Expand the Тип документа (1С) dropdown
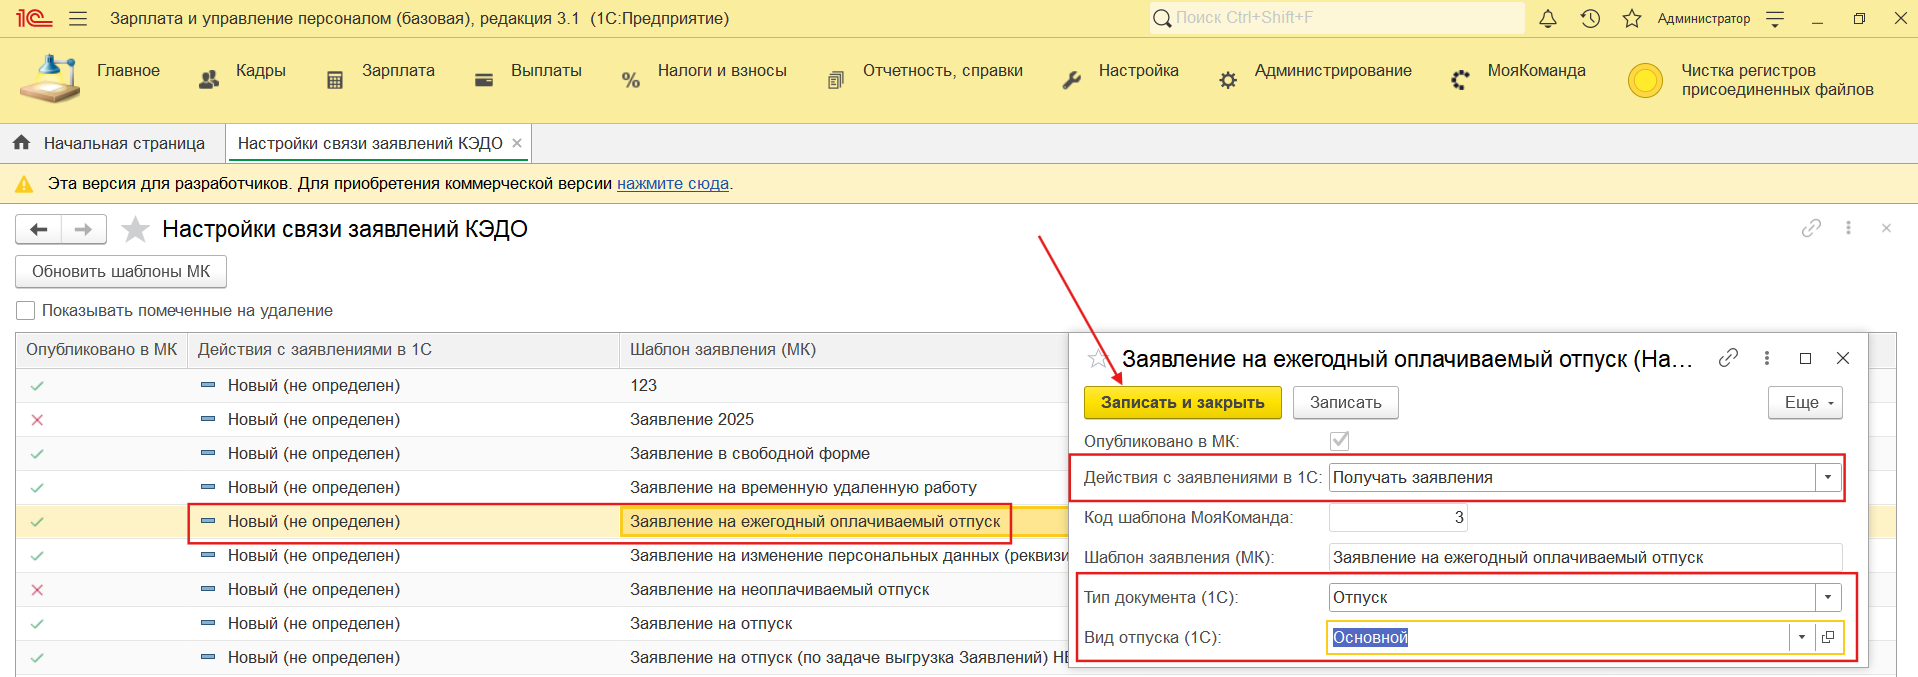Screen dimensions: 1918x677 1828,598
